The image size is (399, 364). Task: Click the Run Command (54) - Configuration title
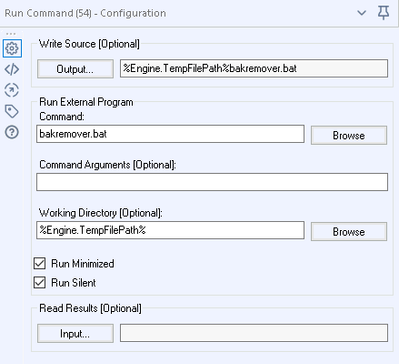point(85,13)
